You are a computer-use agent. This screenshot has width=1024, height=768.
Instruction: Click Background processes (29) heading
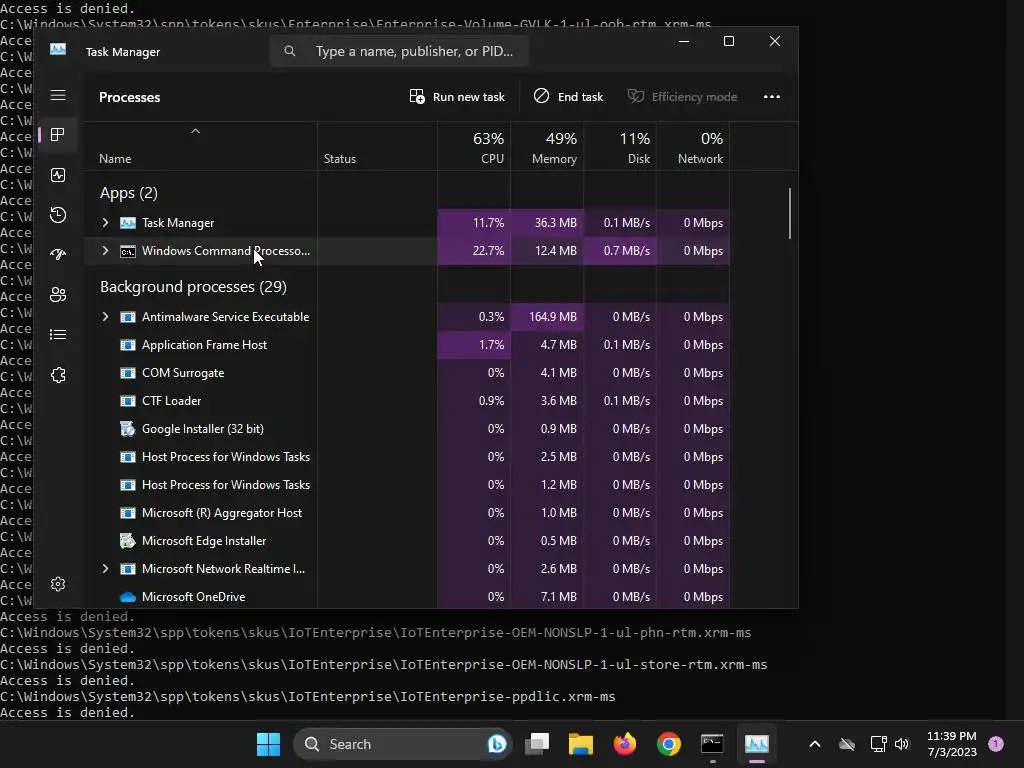pyautogui.click(x=193, y=287)
